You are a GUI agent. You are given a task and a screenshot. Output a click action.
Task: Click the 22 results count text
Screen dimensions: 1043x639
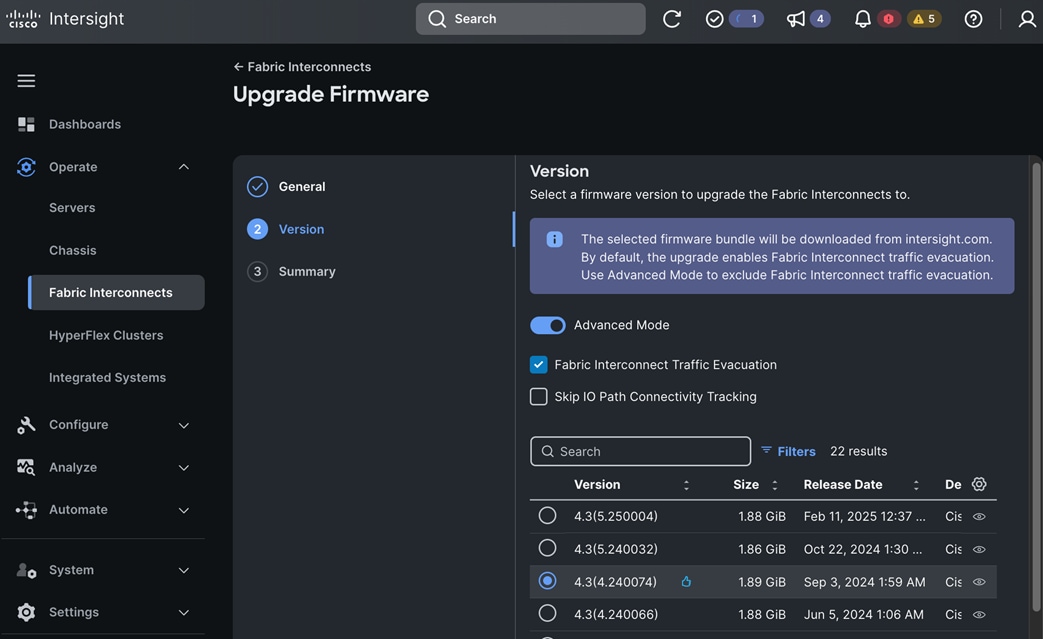[x=858, y=451]
